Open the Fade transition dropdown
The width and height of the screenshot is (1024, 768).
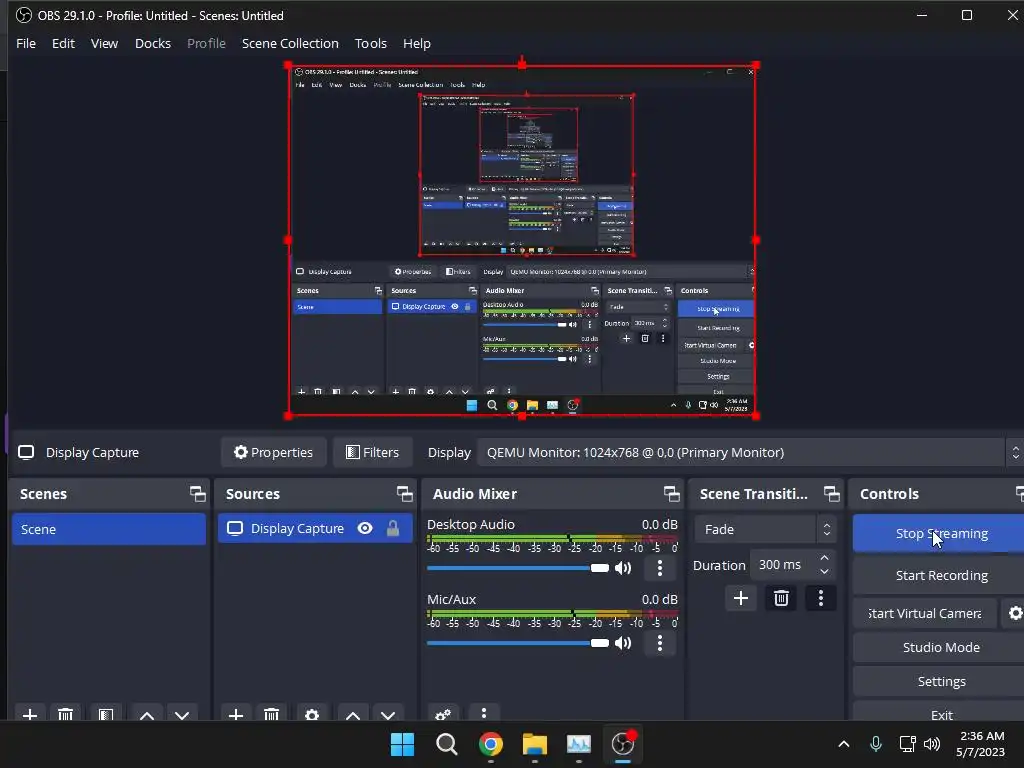pos(765,529)
